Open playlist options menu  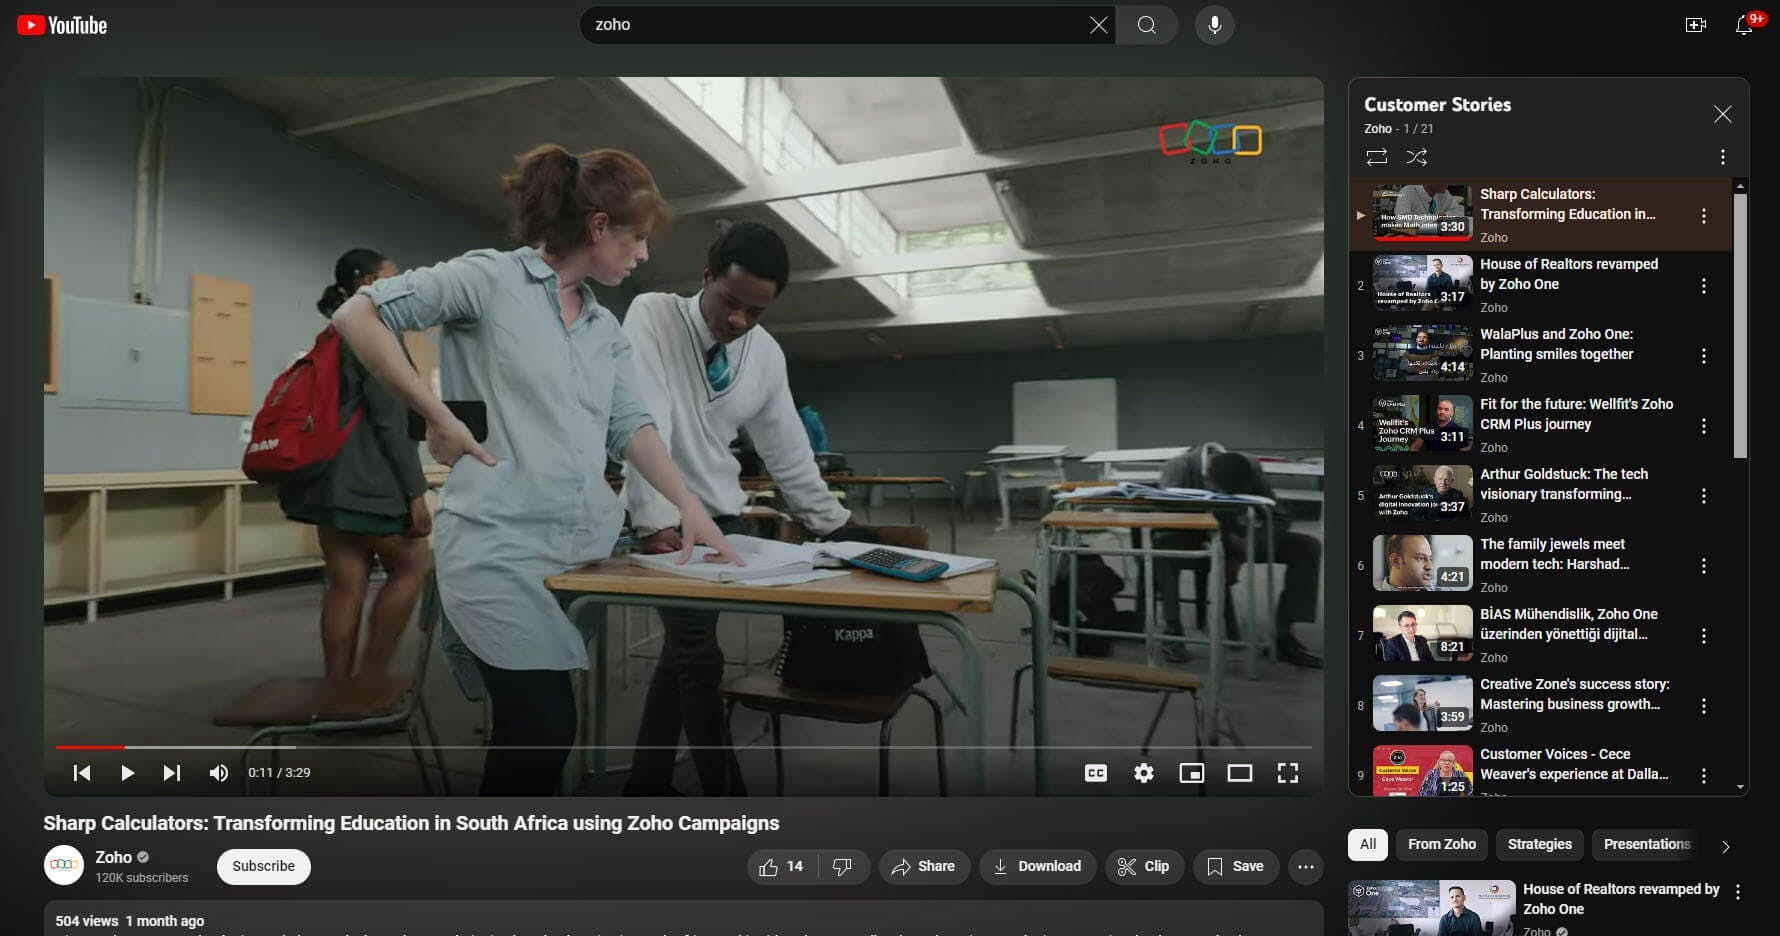coord(1722,157)
